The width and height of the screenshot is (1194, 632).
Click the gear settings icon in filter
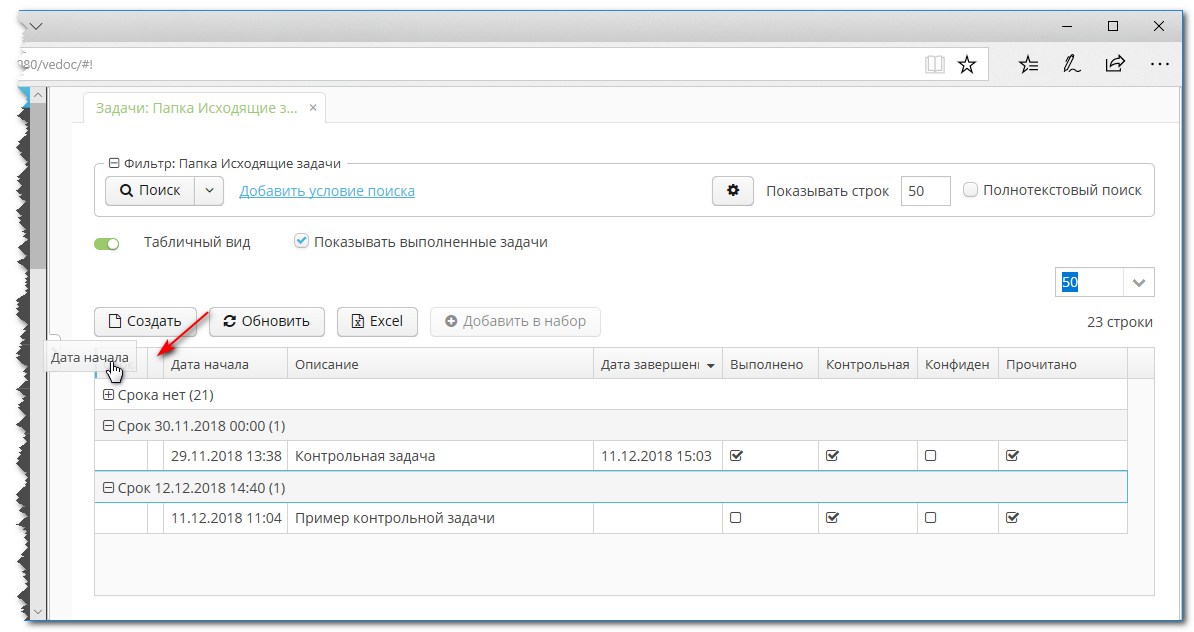coord(733,191)
